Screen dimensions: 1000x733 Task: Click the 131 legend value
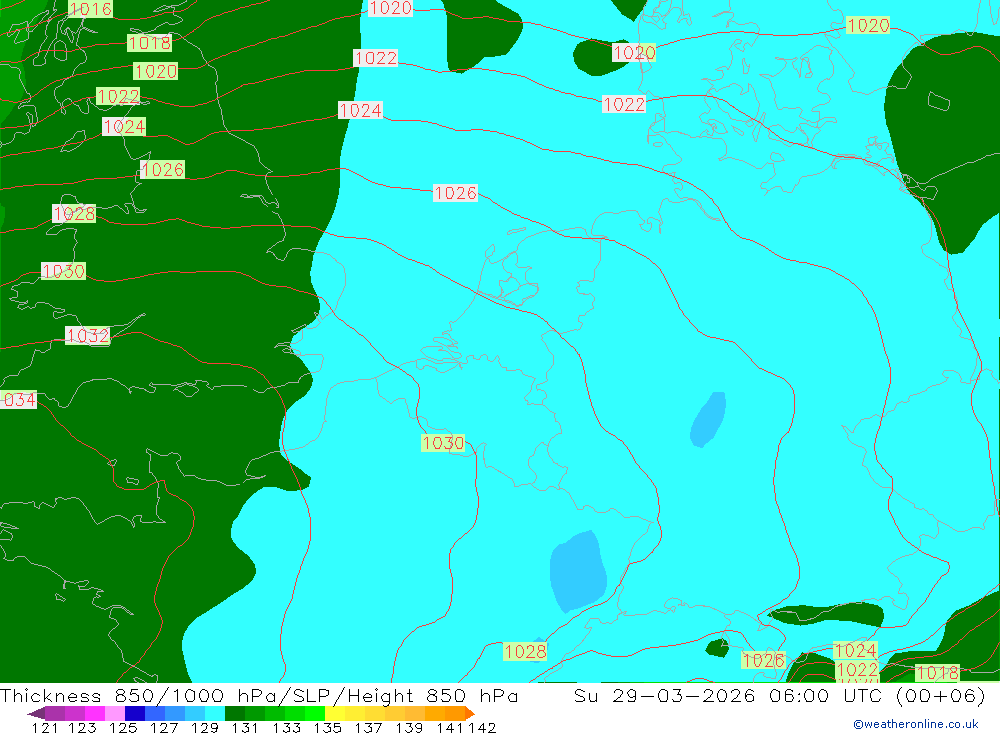[245, 727]
